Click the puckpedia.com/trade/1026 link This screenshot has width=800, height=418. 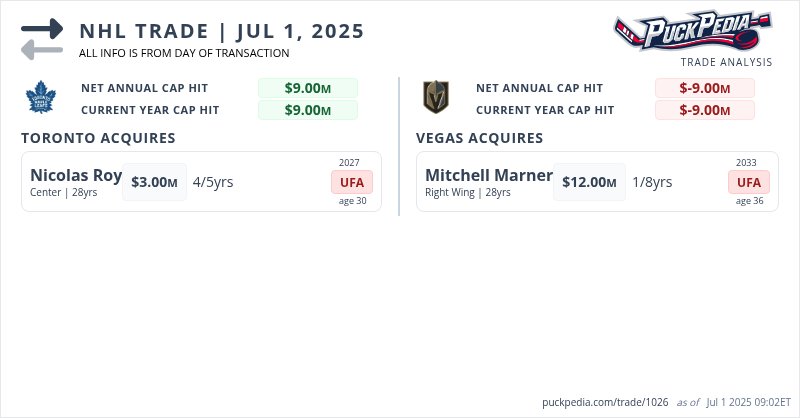604,402
